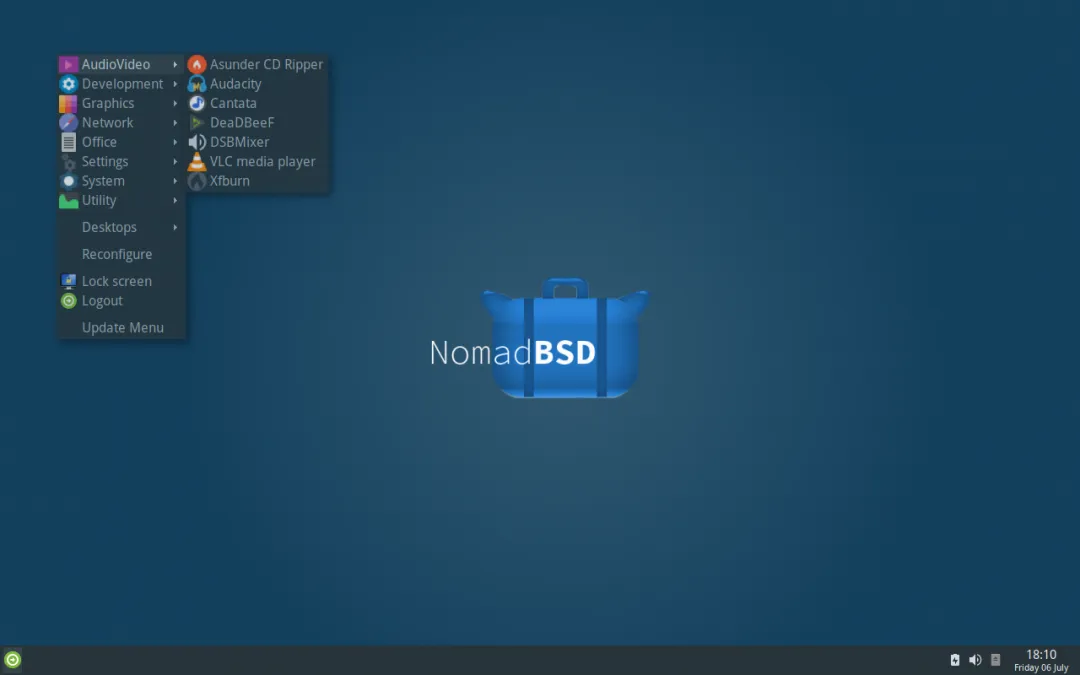This screenshot has width=1080, height=675.
Task: Choose Lock screen menu entry
Action: click(121, 281)
